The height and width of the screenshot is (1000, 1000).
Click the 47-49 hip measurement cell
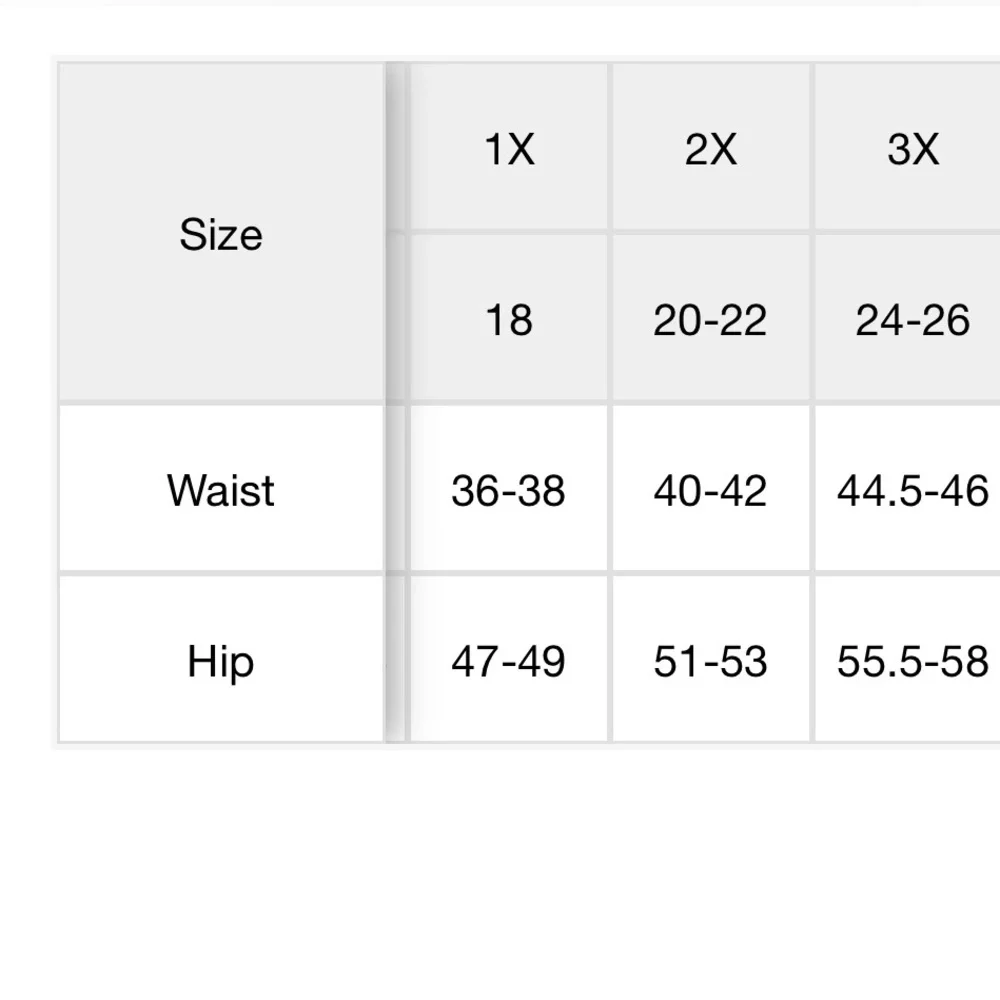tap(509, 661)
